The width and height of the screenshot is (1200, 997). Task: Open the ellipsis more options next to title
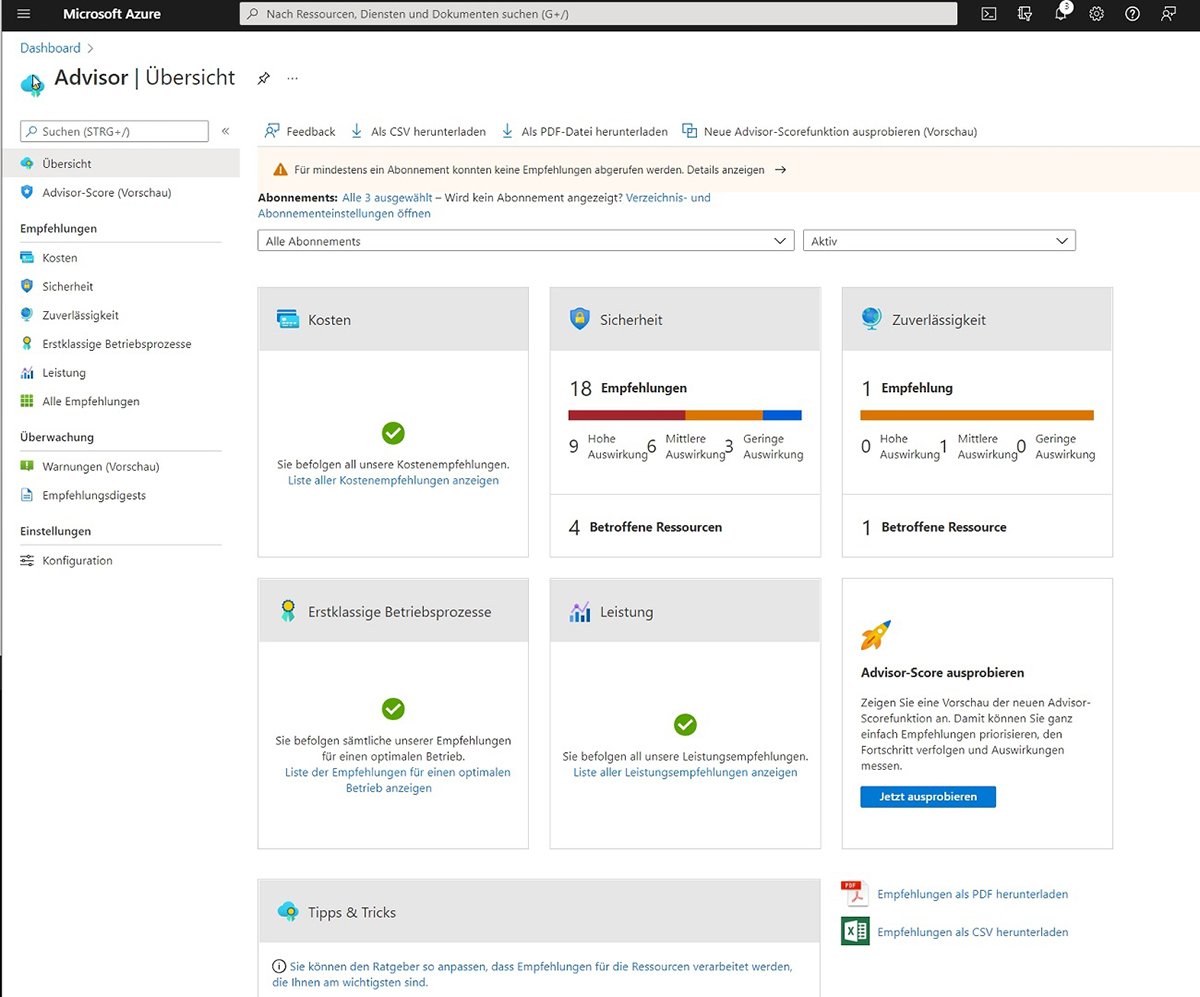(293, 78)
